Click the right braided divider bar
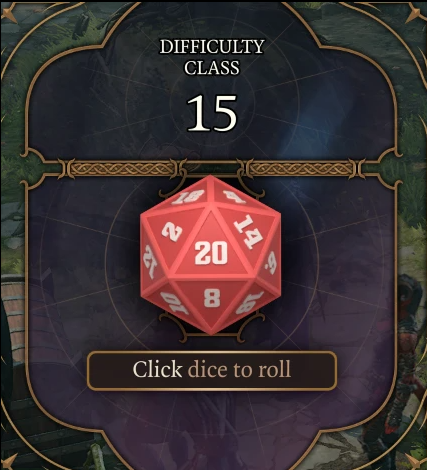The height and width of the screenshot is (470, 427). [302, 168]
